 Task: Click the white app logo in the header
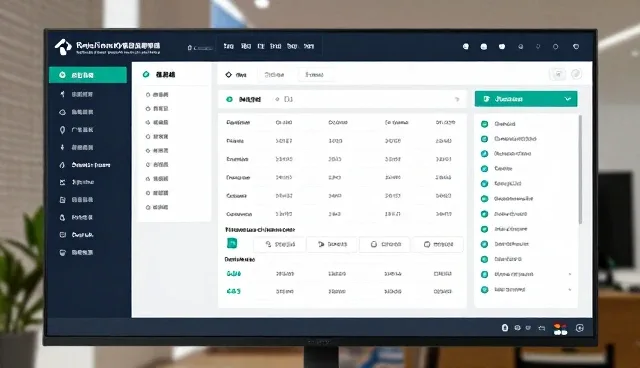[x=63, y=47]
